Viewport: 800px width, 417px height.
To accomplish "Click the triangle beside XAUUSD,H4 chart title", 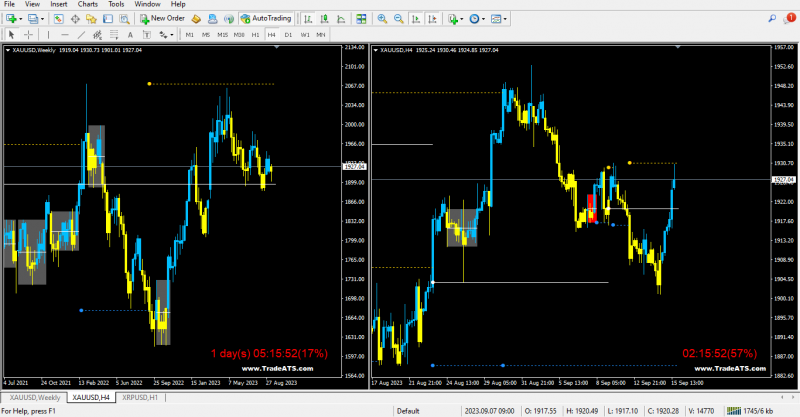I will (x=376, y=50).
